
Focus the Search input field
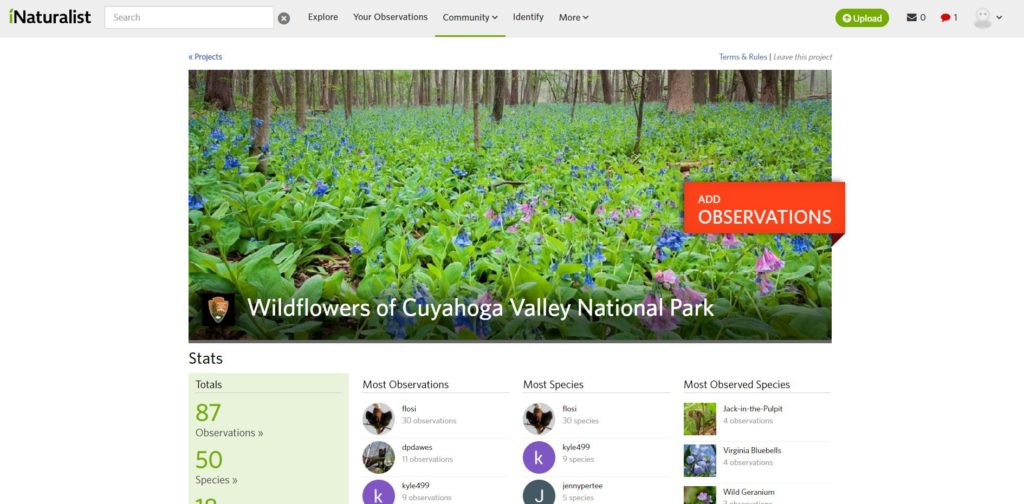189,18
